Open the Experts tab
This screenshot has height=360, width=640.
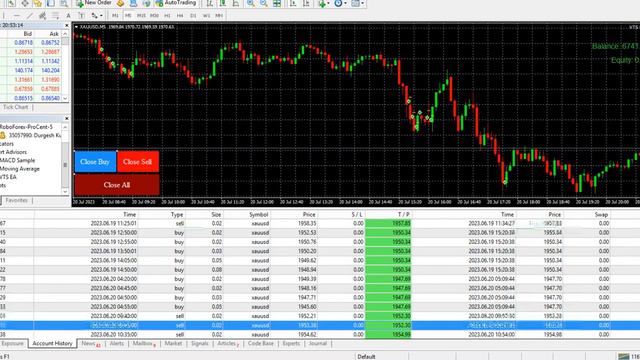[291, 344]
